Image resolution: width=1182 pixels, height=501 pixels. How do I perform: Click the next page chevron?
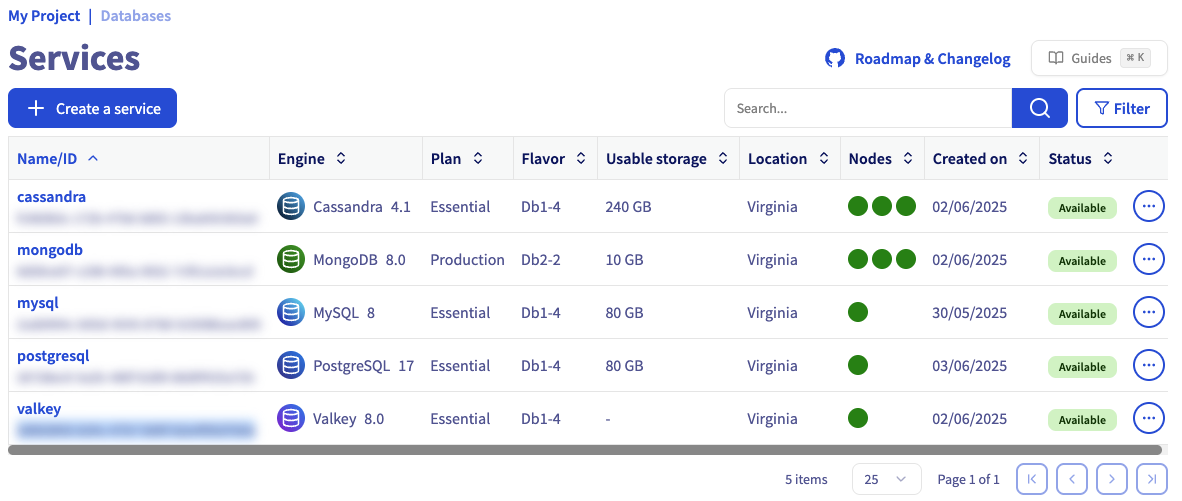pos(1112,479)
